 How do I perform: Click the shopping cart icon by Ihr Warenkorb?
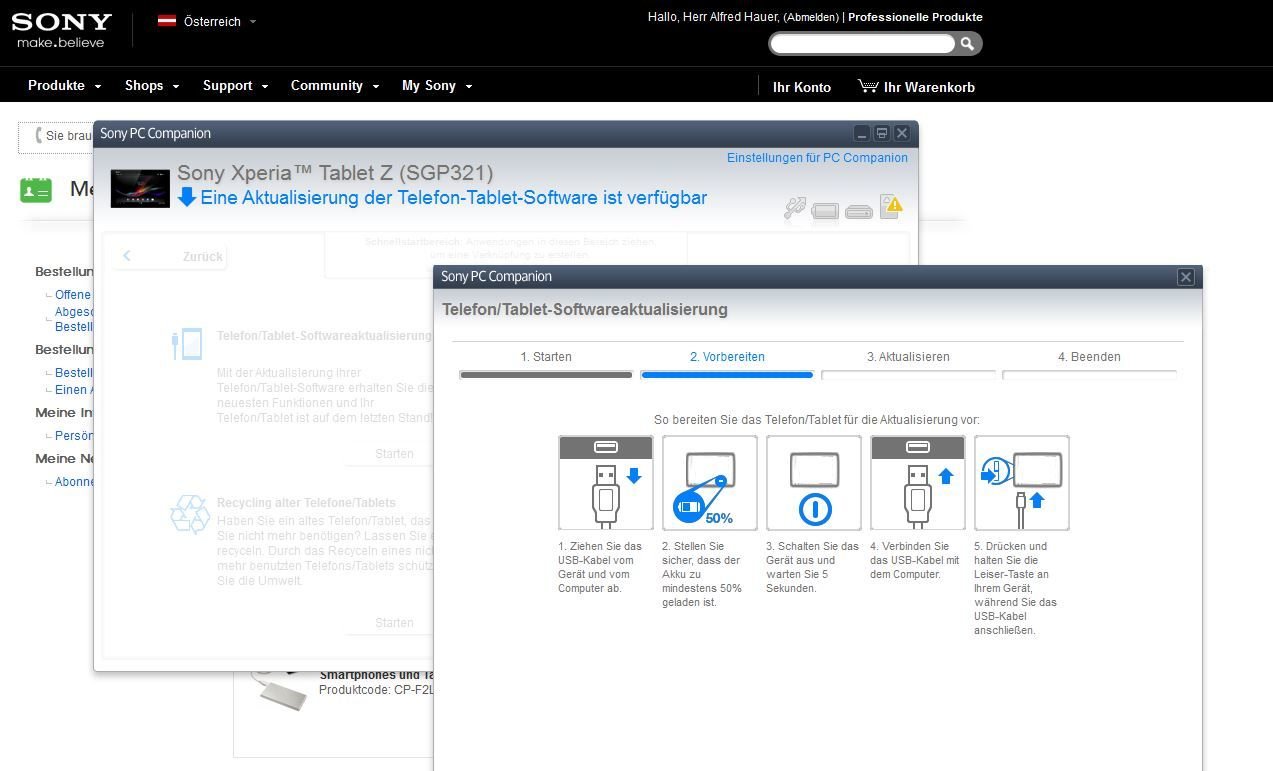[x=867, y=86]
